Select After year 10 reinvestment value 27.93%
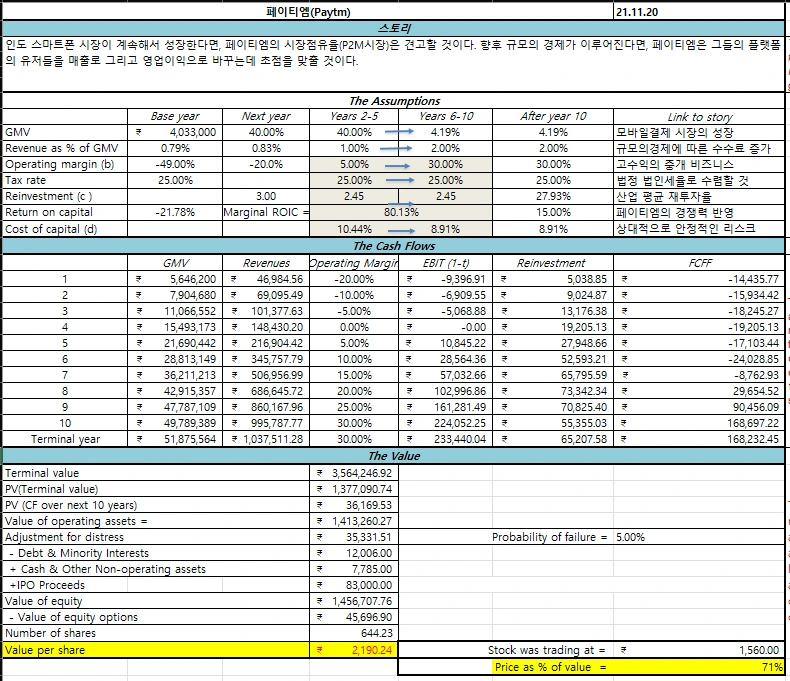Screen dimensions: 790x681 (x=553, y=196)
